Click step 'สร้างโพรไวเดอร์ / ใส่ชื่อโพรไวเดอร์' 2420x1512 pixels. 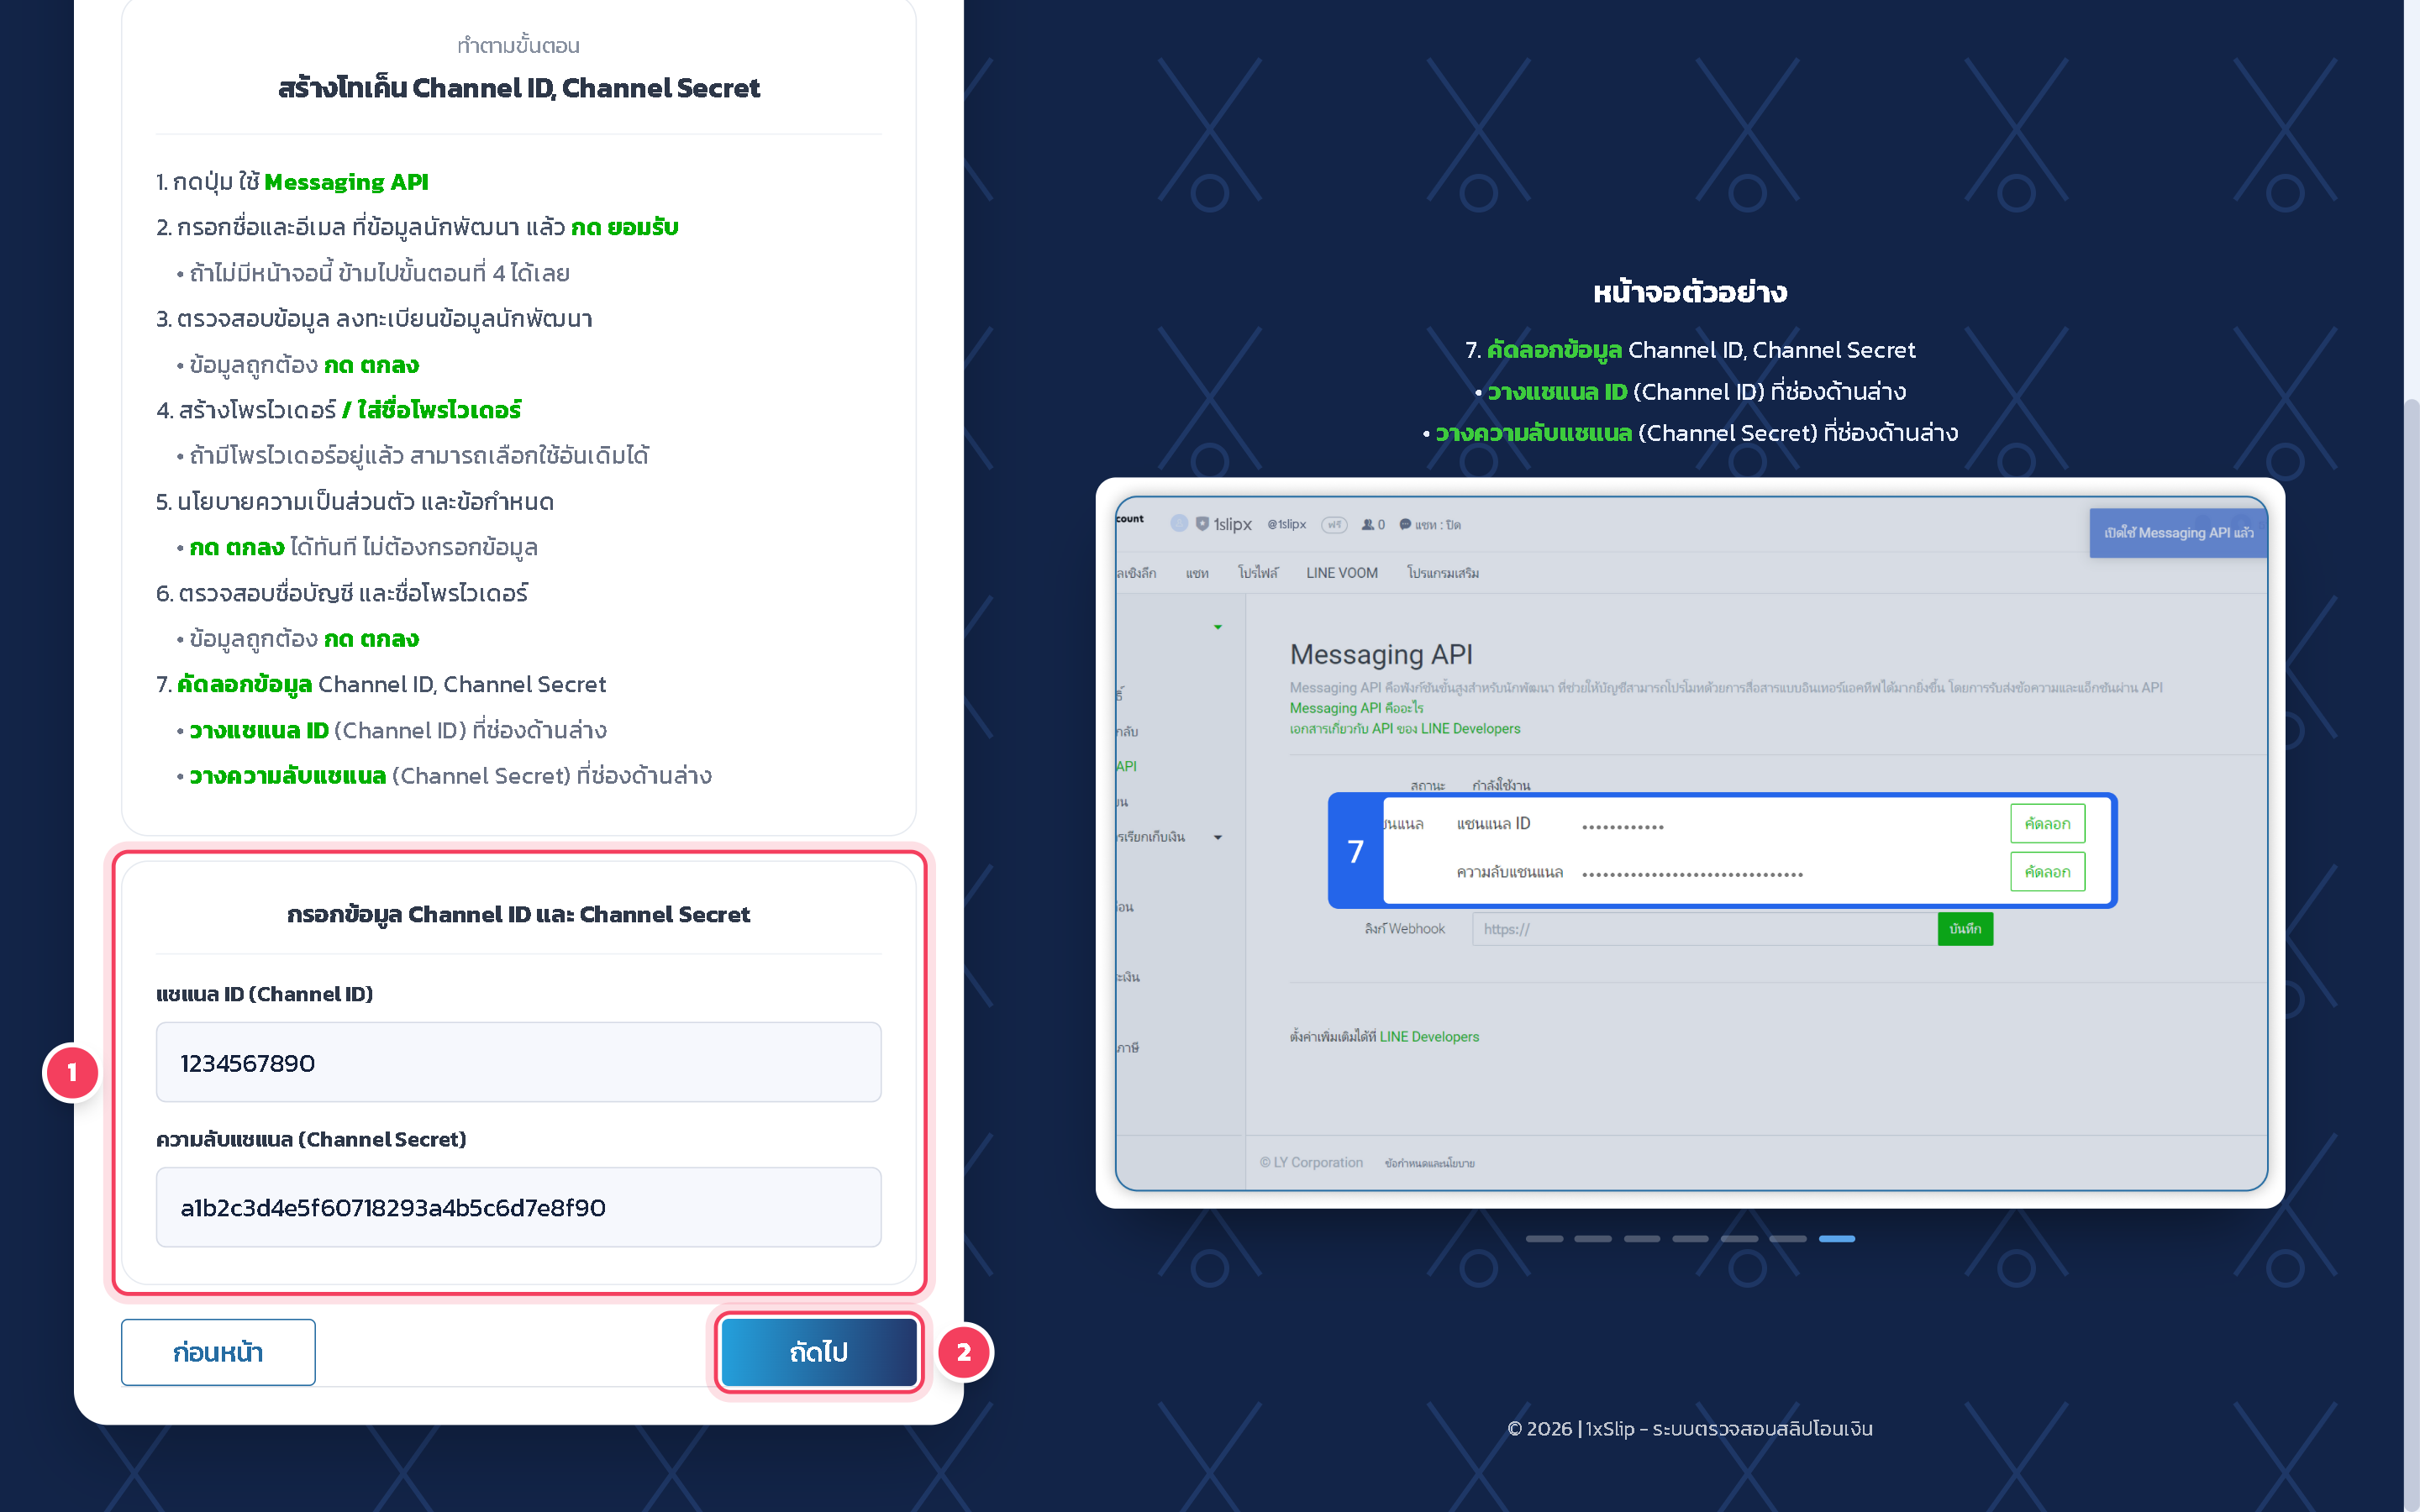339,410
